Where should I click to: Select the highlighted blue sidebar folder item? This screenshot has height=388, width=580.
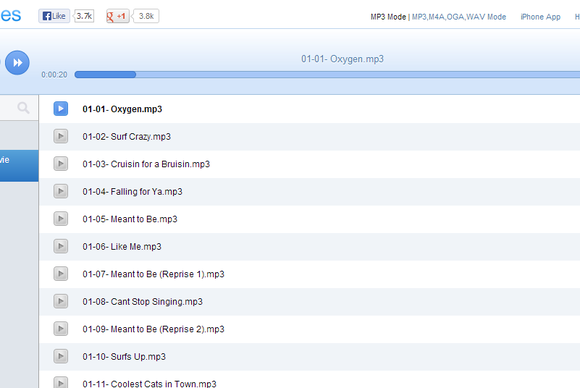coord(19,166)
